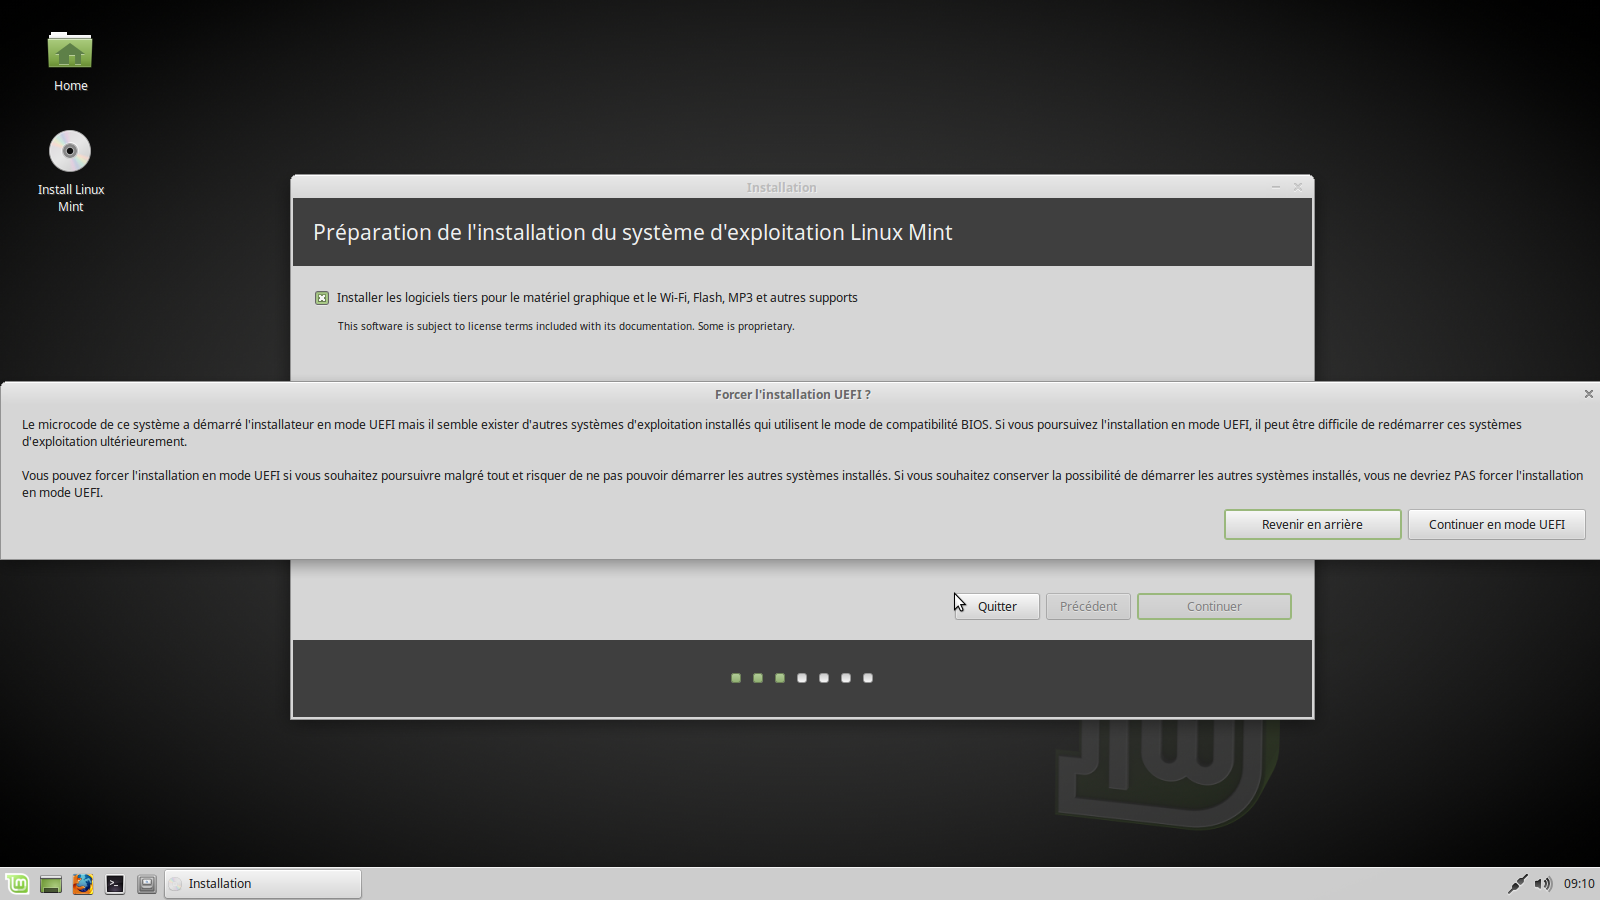Click the Précédent button
Image resolution: width=1600 pixels, height=900 pixels.
1088,607
